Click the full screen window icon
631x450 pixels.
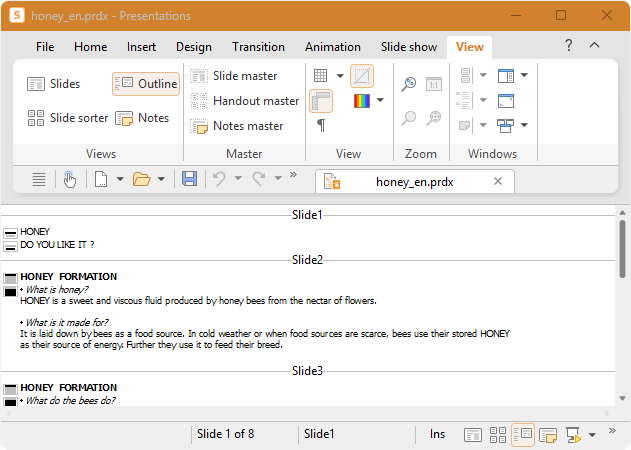506,101
